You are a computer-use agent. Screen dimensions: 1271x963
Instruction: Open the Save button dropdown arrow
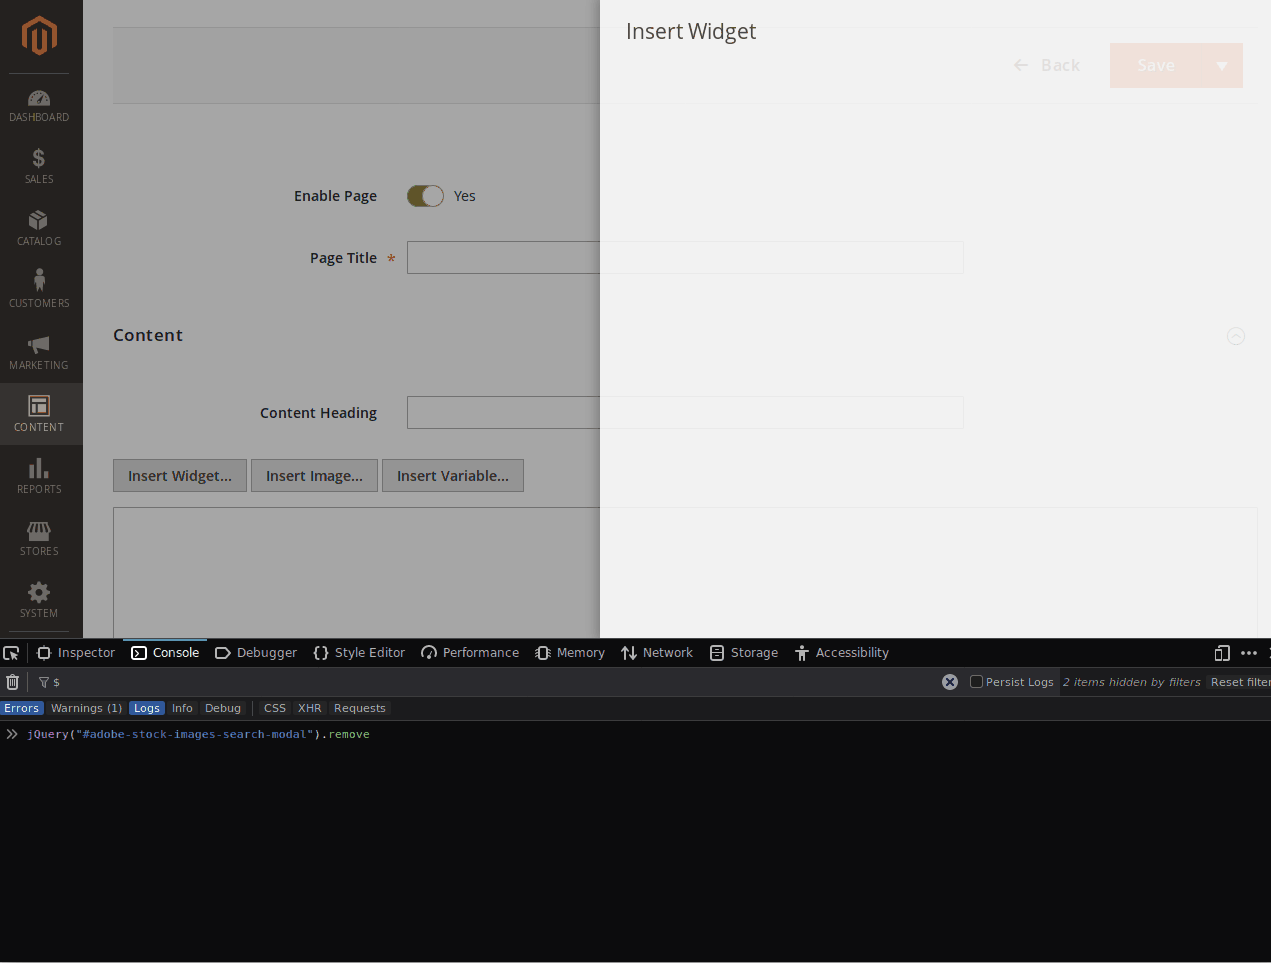pyautogui.click(x=1222, y=65)
